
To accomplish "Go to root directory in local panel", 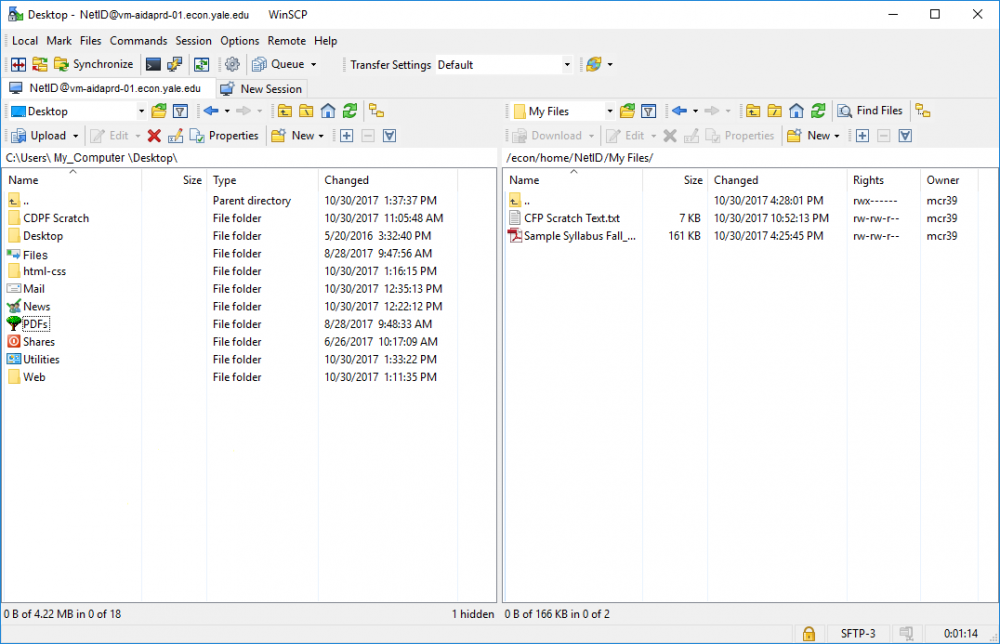I will [x=306, y=112].
